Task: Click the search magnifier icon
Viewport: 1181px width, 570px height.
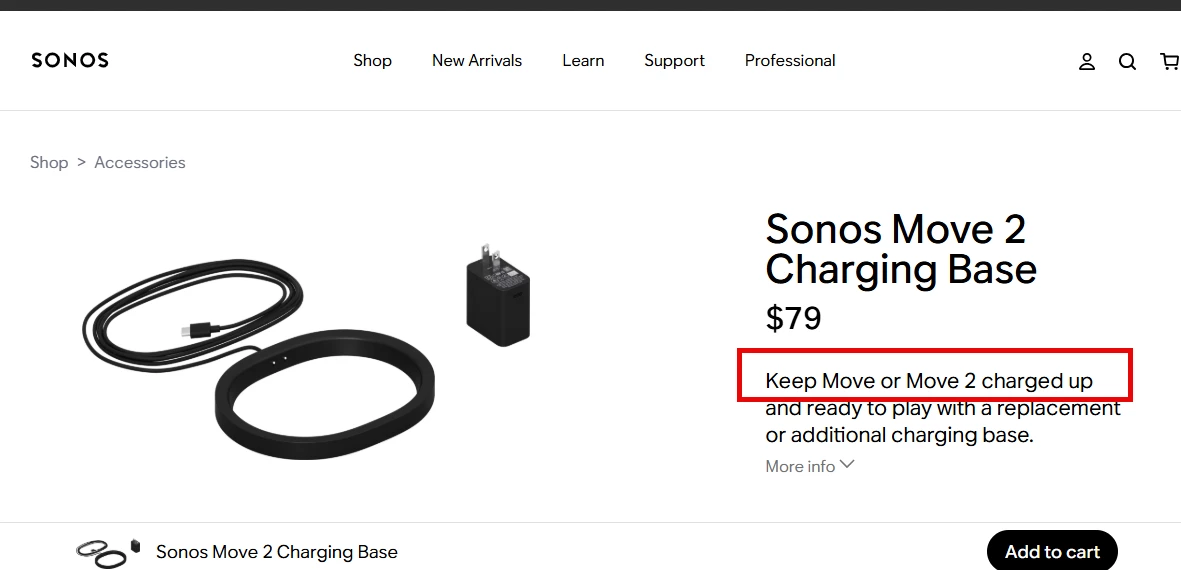Action: pos(1127,62)
